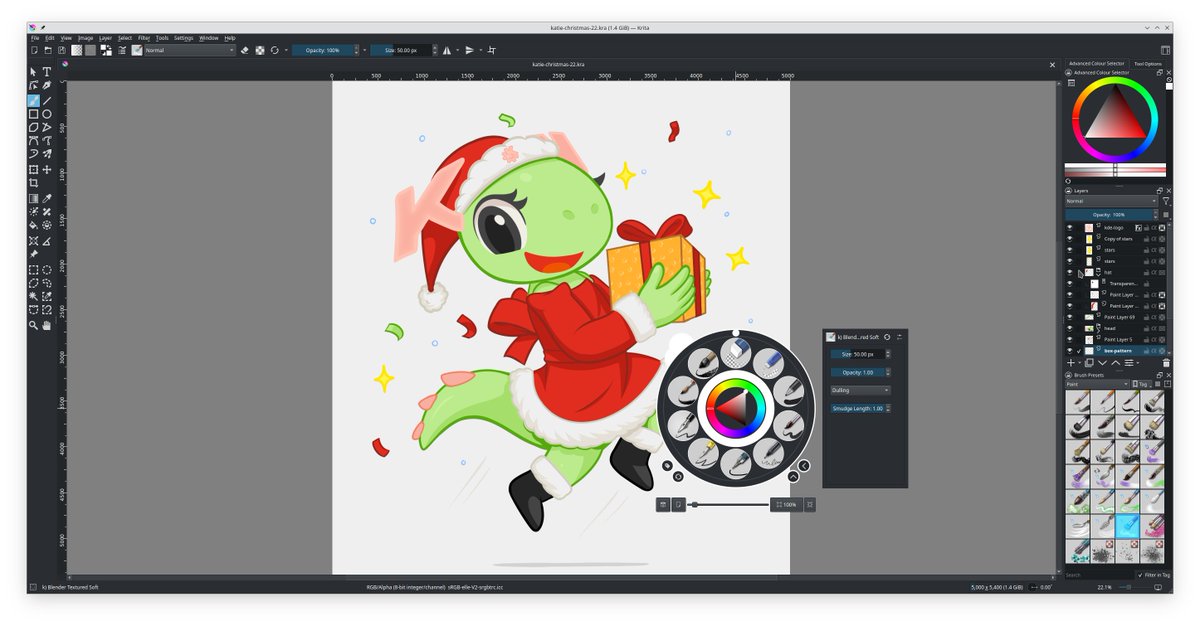Select the Elliptical Selection tool
1200x626 pixels.
(47, 270)
